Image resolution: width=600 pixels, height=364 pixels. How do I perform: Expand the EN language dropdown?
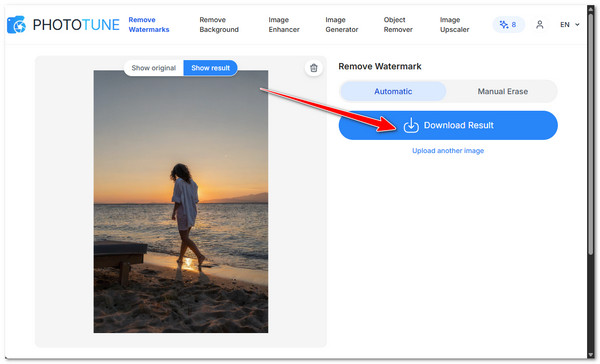[569, 25]
